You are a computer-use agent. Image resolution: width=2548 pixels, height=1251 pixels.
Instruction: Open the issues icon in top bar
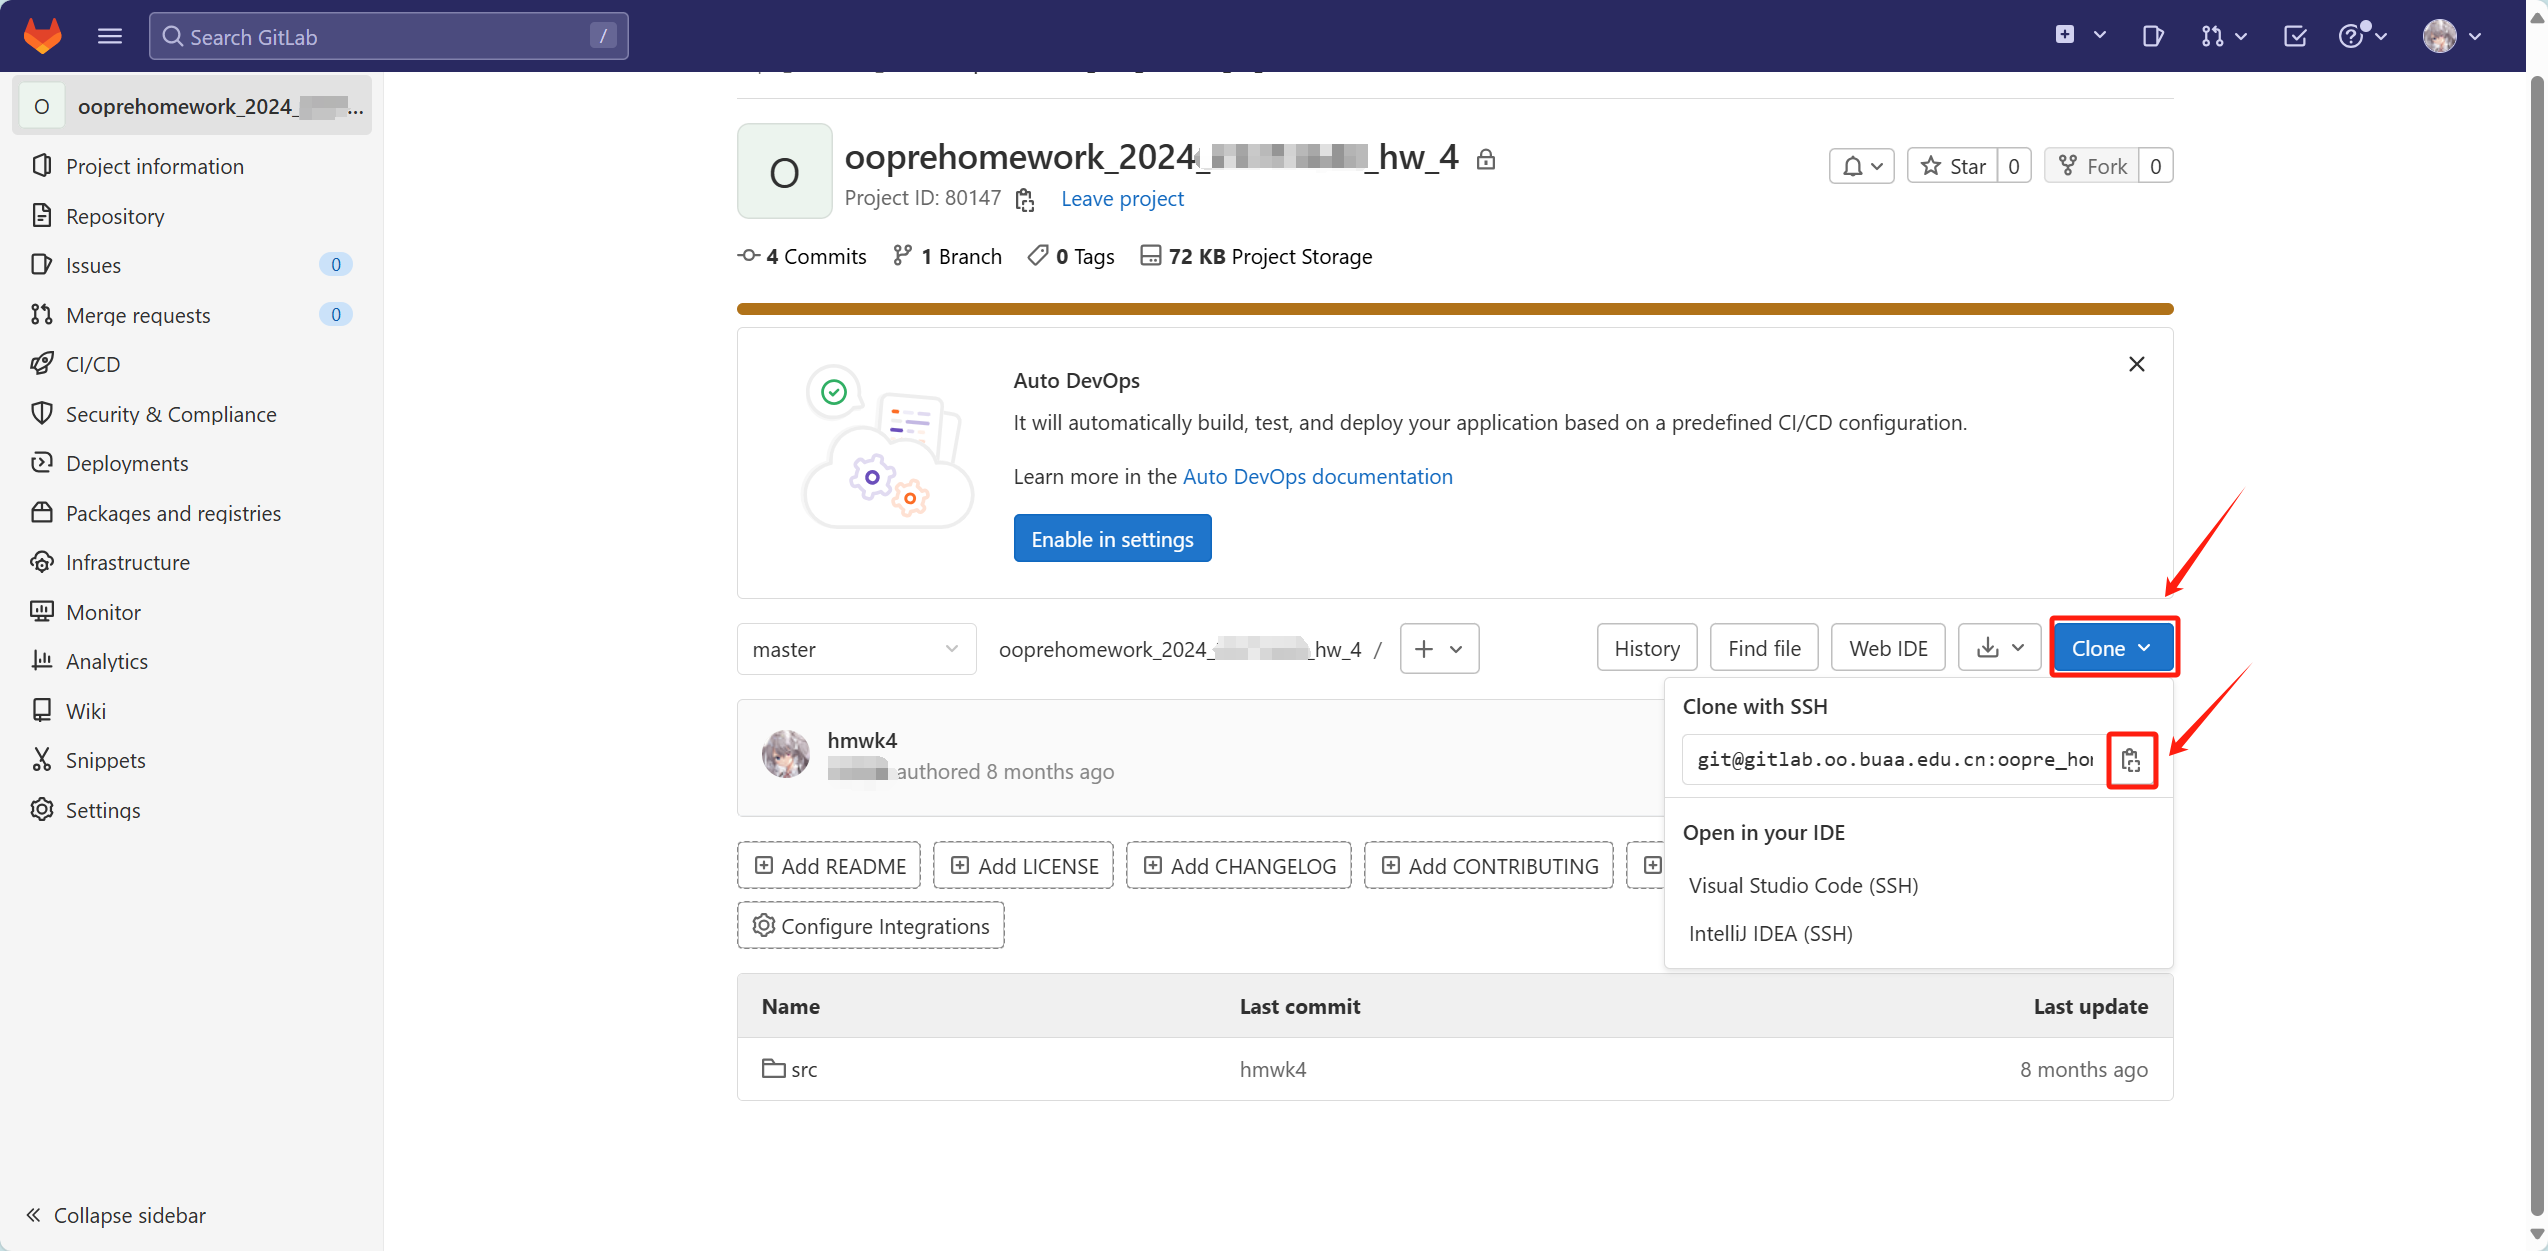tap(2153, 36)
